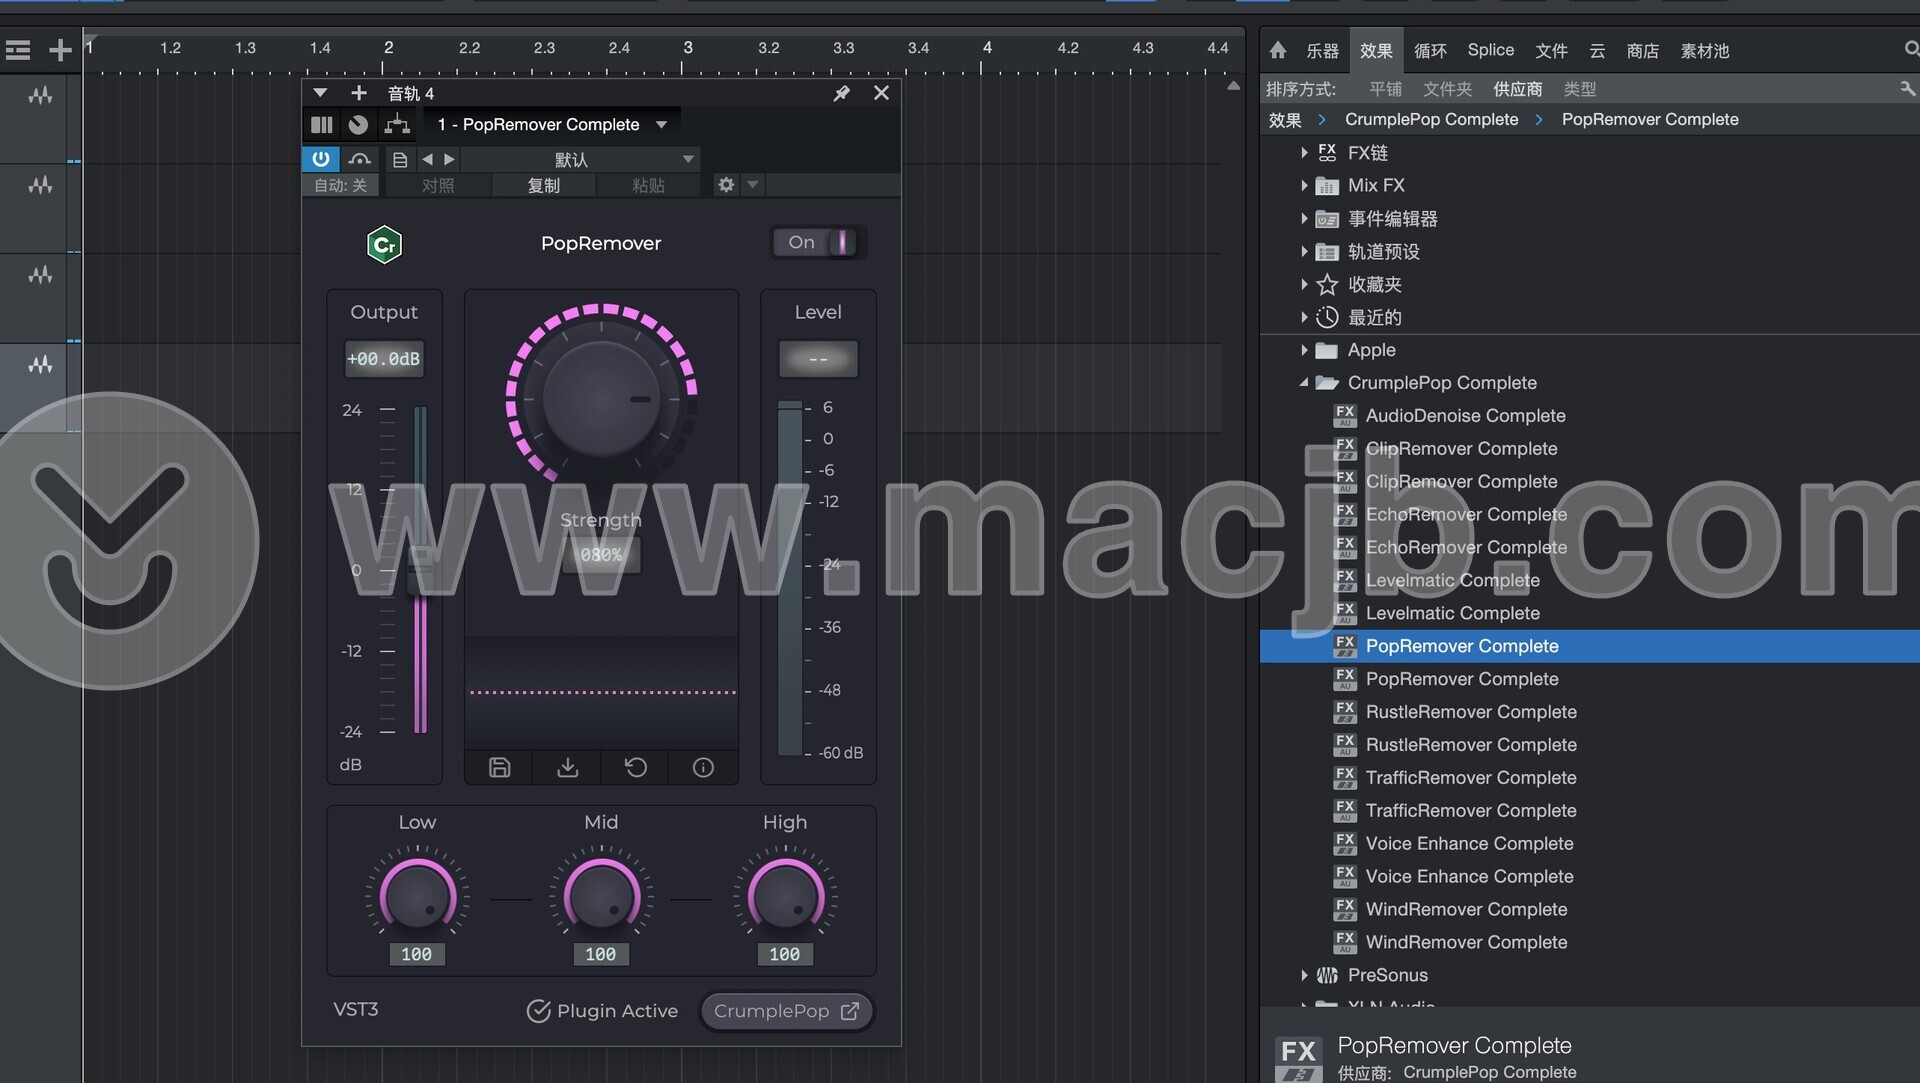Go to 效果 in the breadcrumb
The width and height of the screenshot is (1920, 1083).
1285,120
